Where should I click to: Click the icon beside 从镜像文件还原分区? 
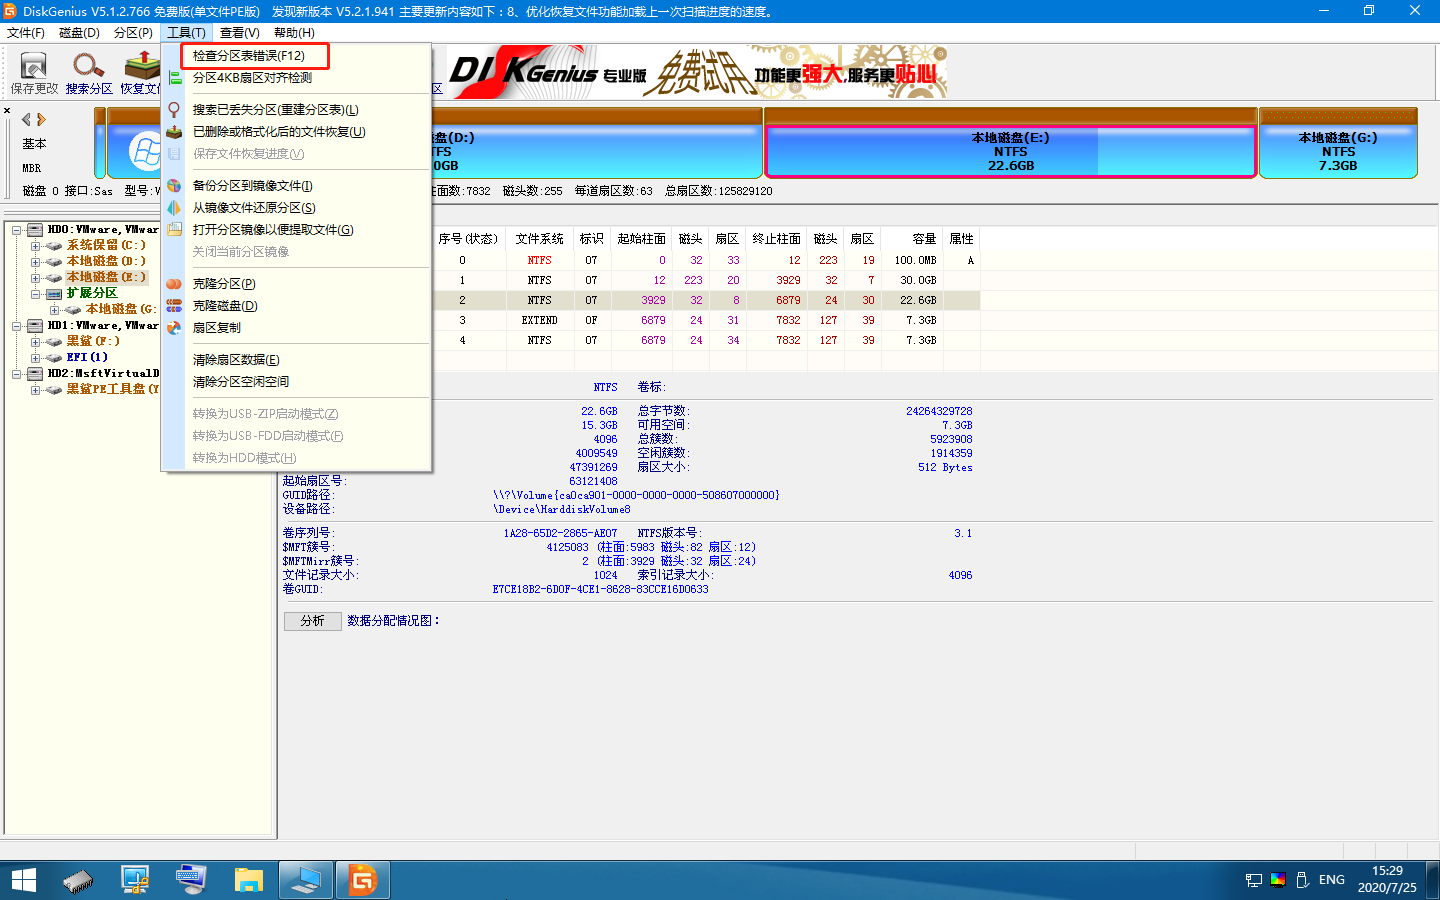click(x=175, y=208)
